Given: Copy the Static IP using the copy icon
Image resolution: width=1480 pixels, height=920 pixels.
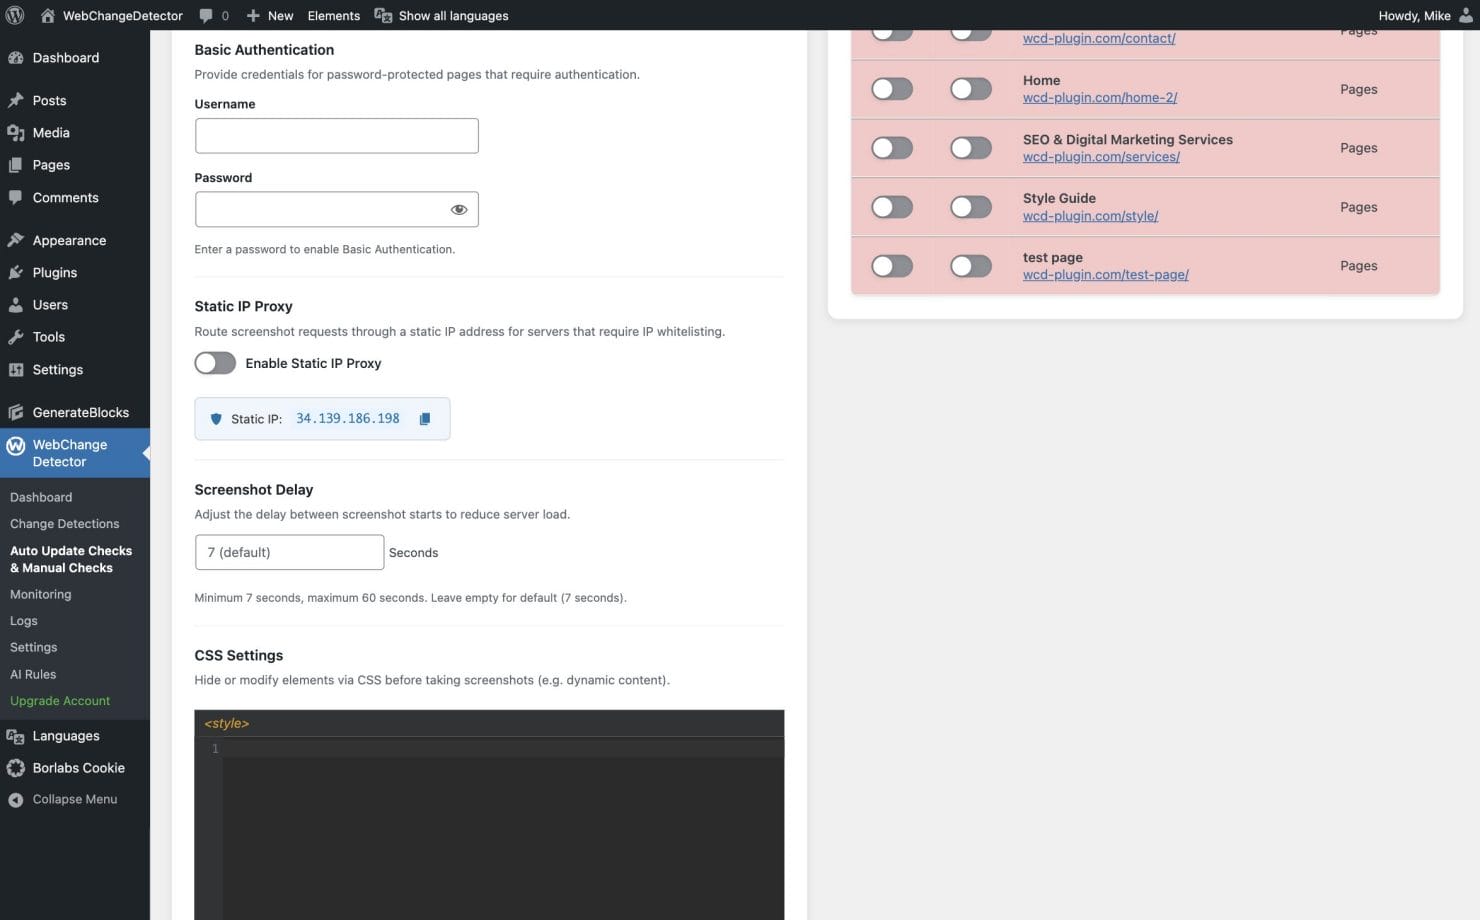Looking at the screenshot, I should 425,418.
